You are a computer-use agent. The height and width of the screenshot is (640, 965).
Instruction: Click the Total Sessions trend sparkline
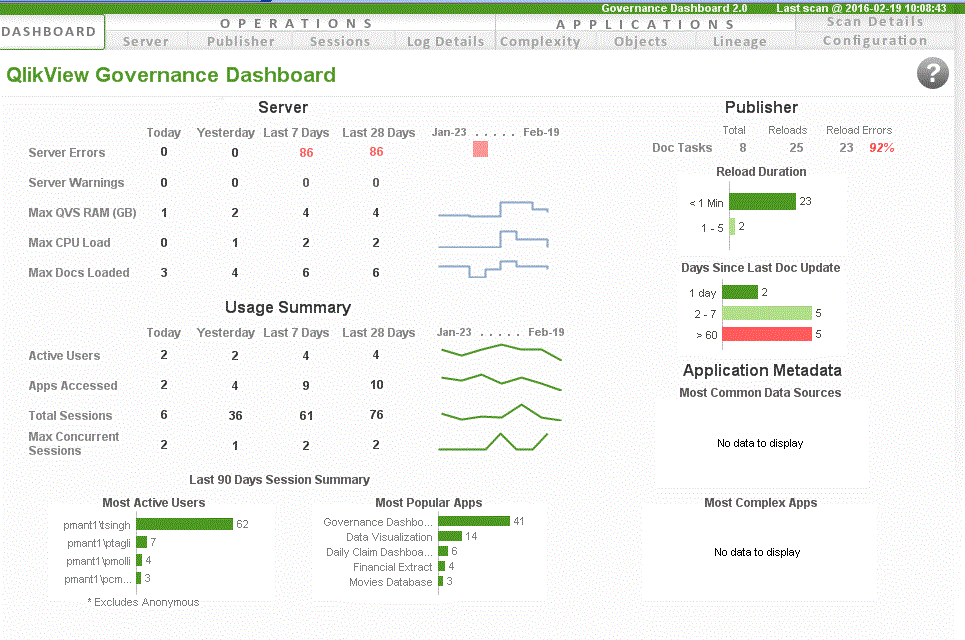click(x=501, y=412)
